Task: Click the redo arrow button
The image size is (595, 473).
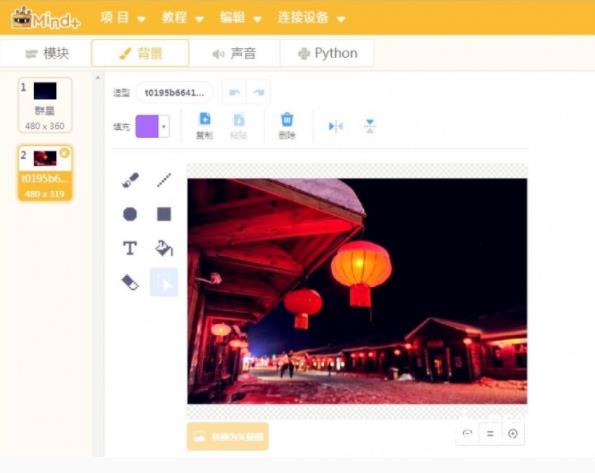Action: pyautogui.click(x=258, y=92)
